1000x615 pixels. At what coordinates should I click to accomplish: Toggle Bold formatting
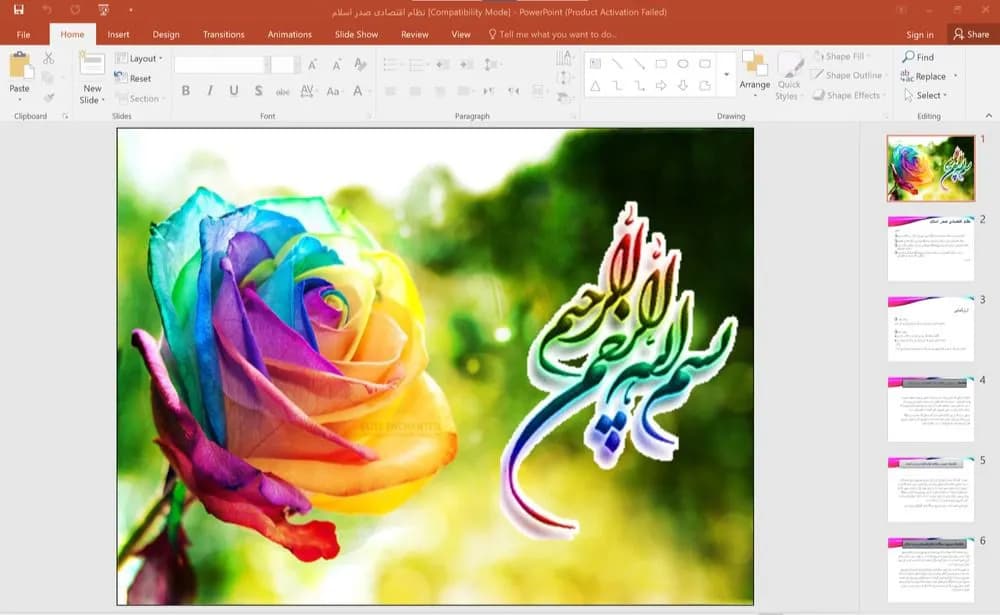tap(186, 91)
